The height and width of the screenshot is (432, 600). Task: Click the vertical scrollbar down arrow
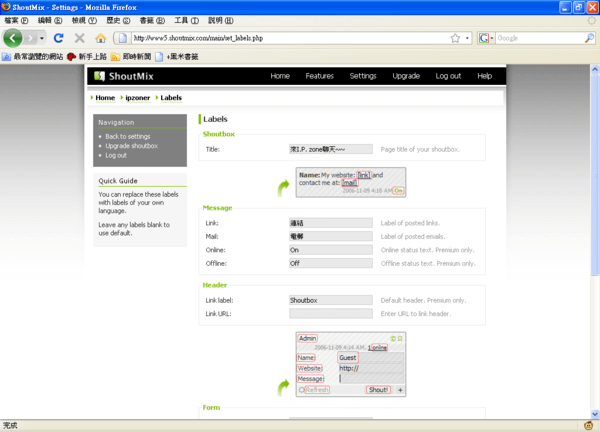point(595,414)
